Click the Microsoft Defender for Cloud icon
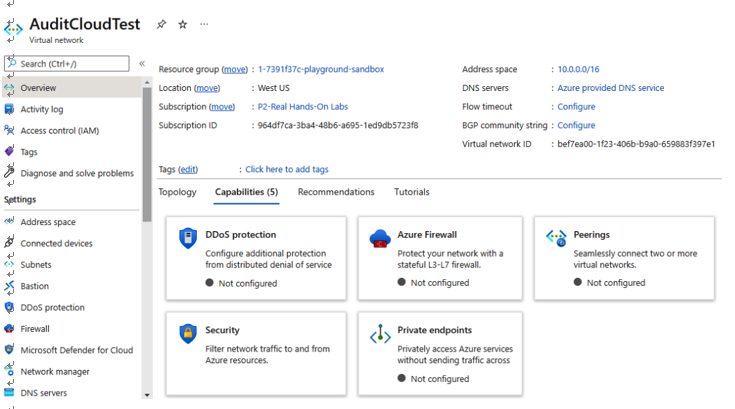 click(x=9, y=350)
